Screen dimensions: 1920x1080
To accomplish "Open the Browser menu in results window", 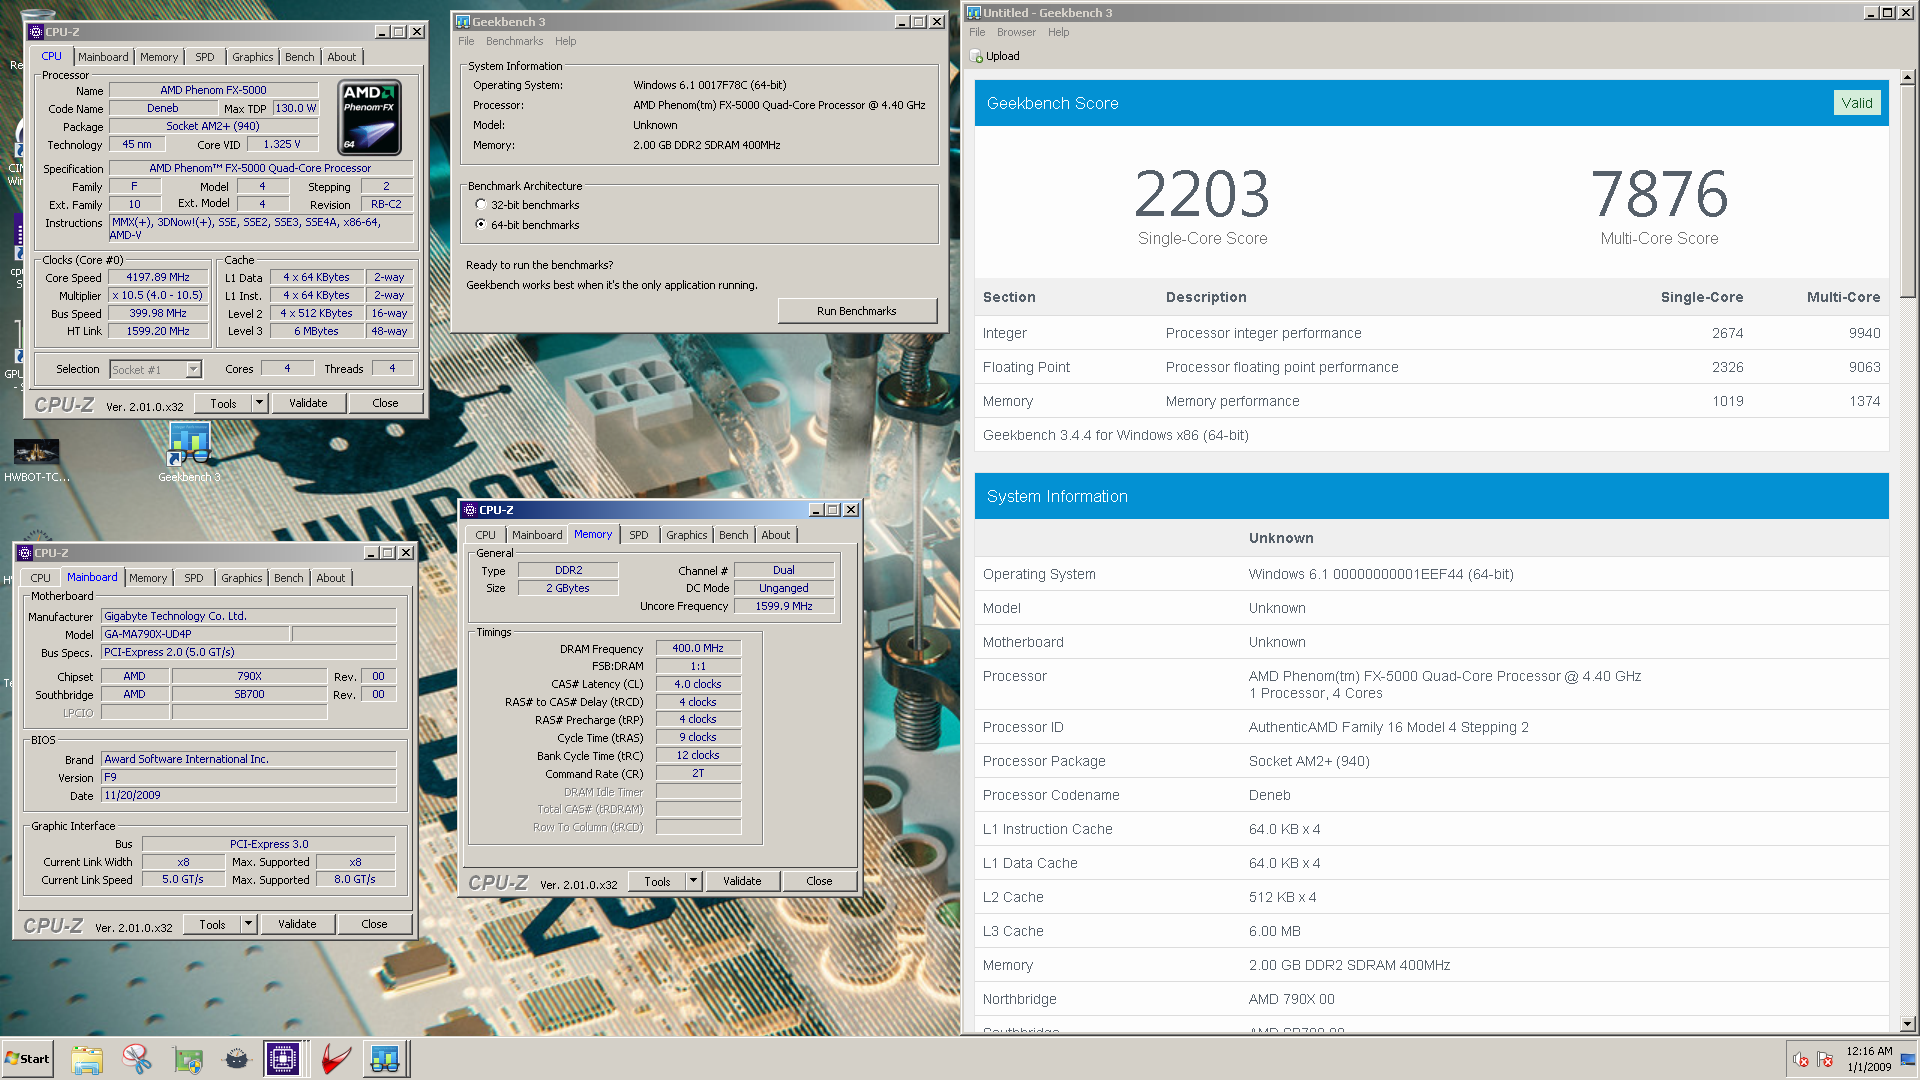I will [x=1016, y=33].
